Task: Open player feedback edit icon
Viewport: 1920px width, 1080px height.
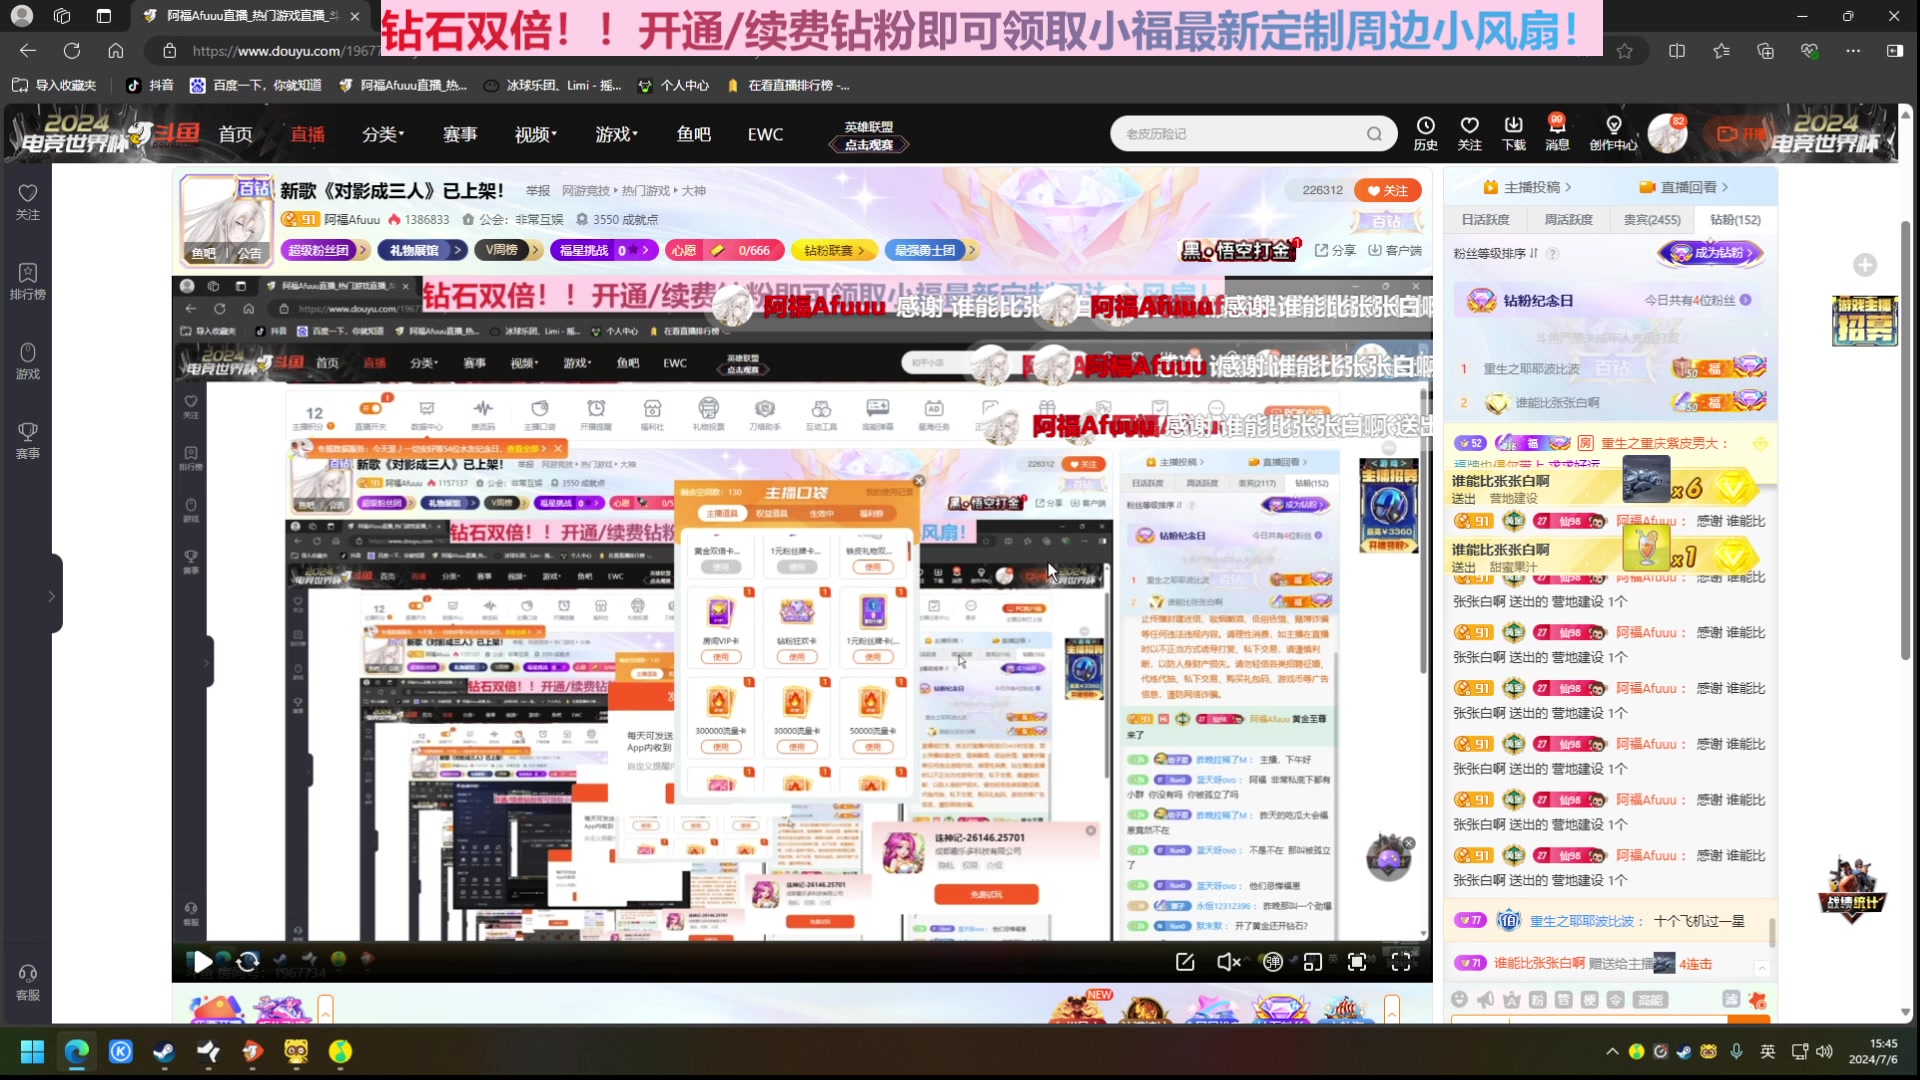Action: [1185, 962]
